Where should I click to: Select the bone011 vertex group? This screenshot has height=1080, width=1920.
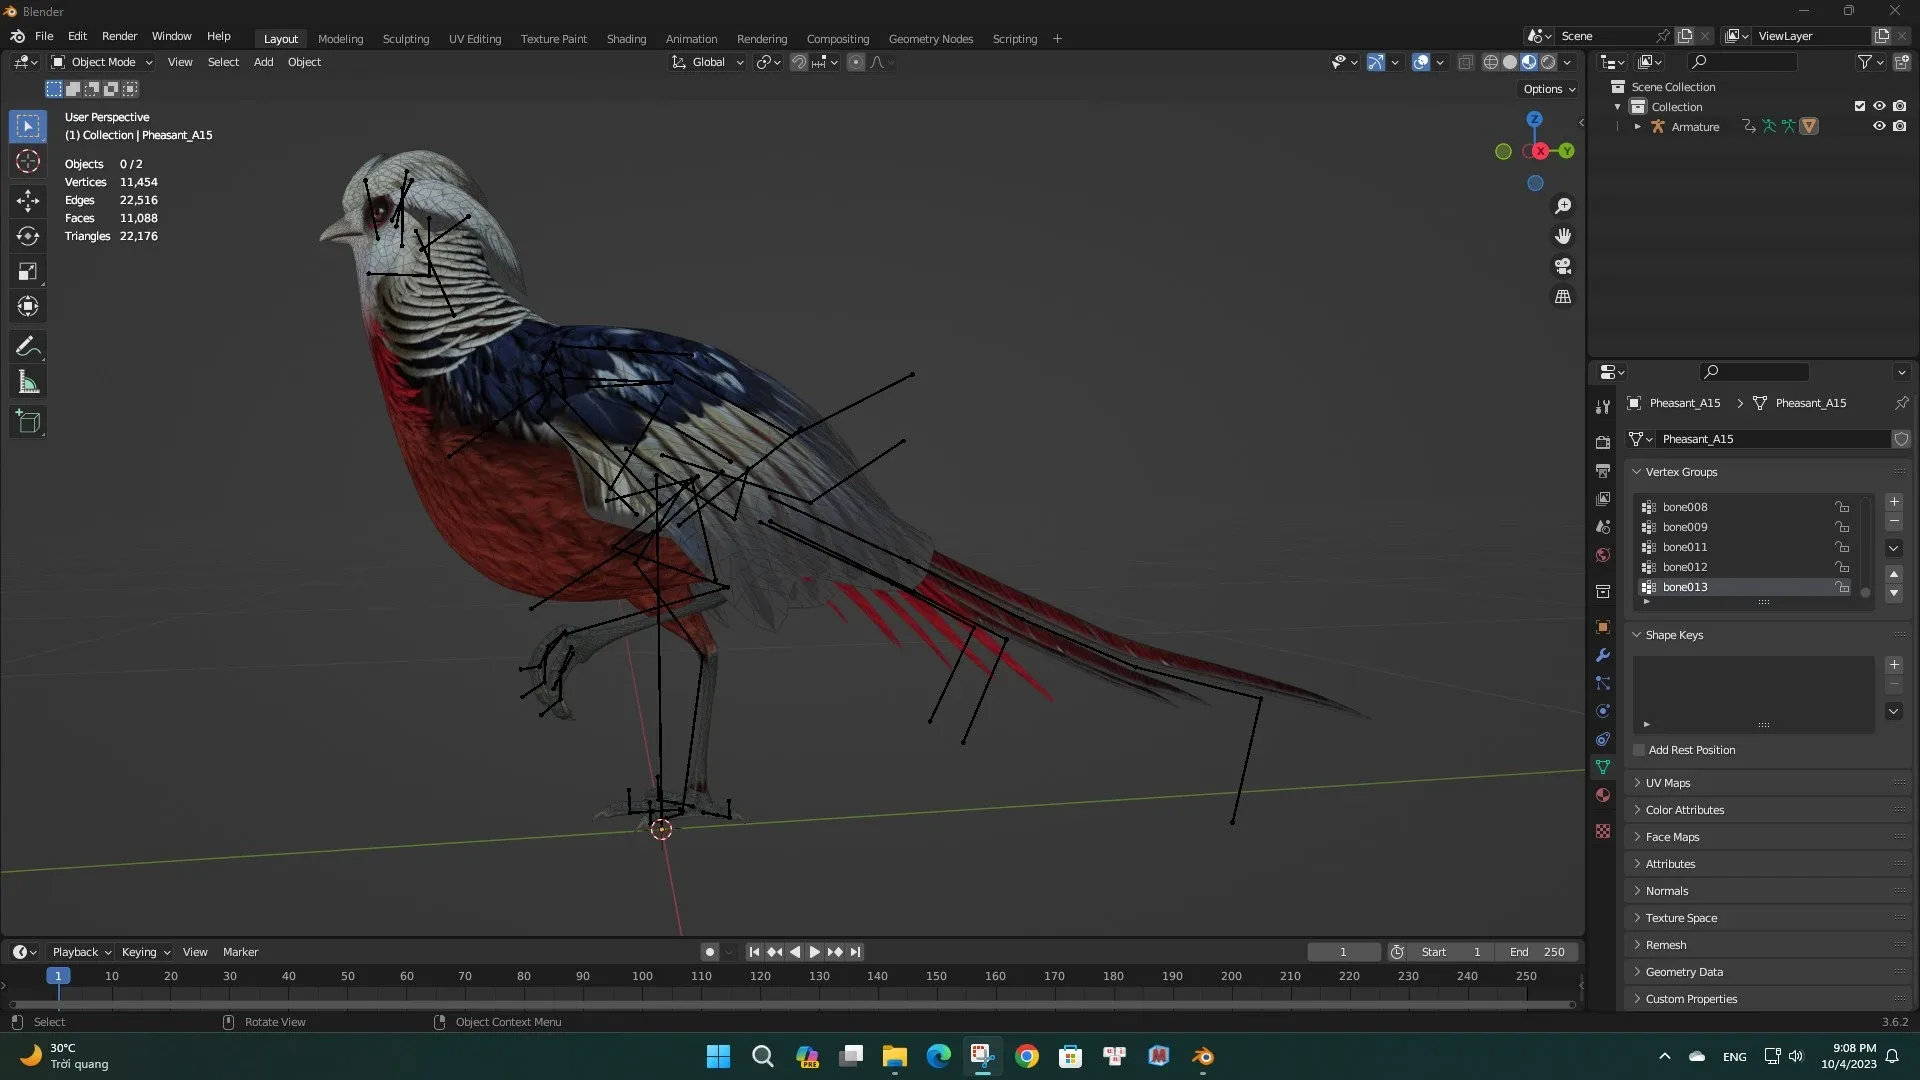[1744, 547]
